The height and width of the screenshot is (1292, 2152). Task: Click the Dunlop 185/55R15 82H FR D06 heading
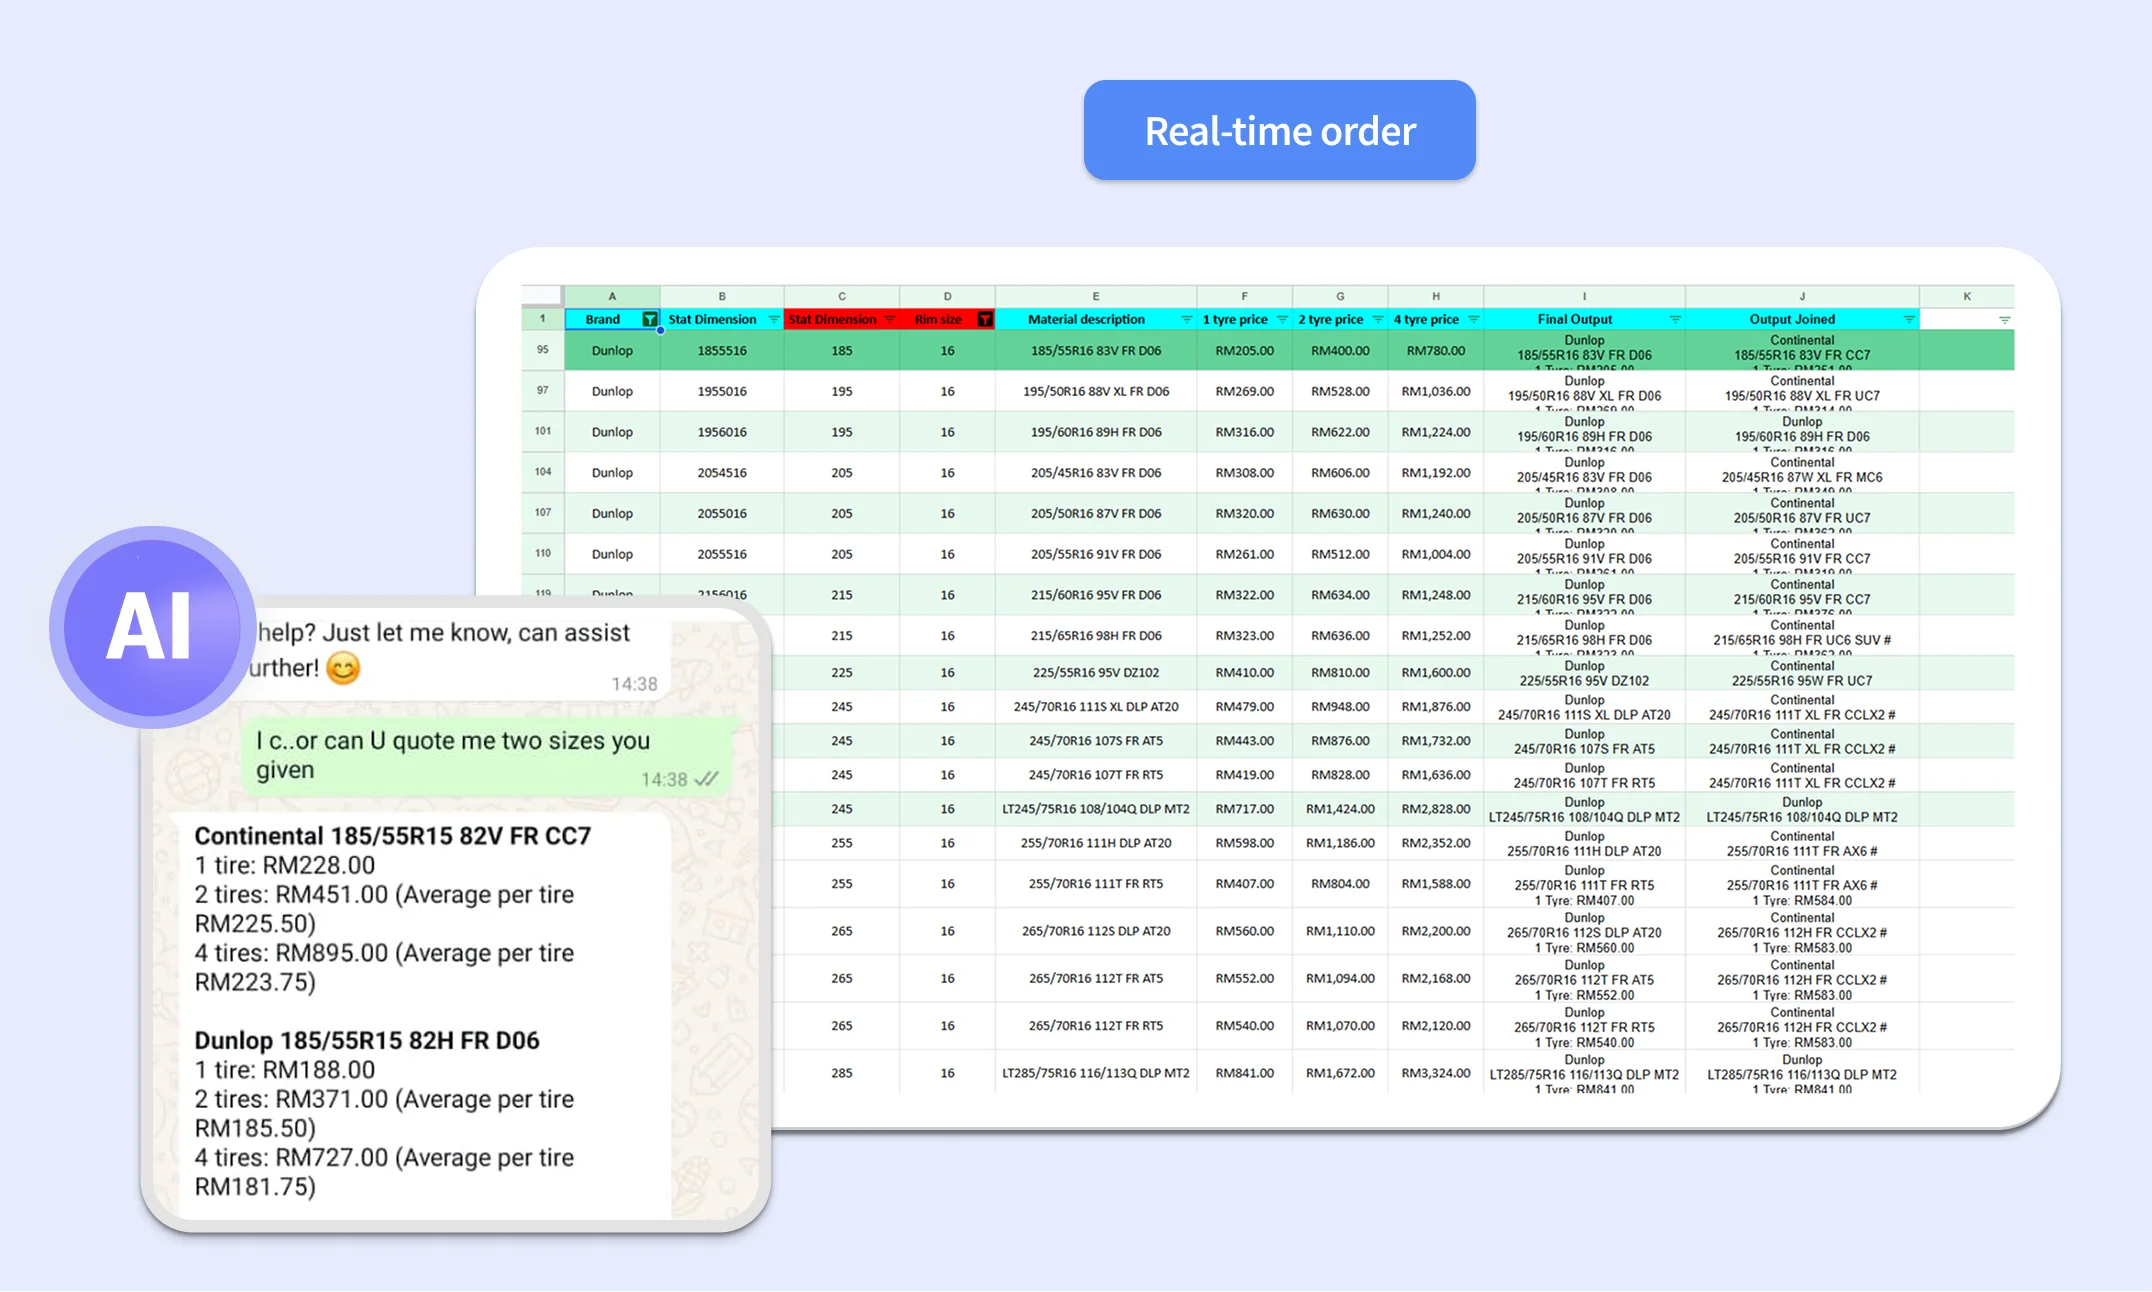367,1041
